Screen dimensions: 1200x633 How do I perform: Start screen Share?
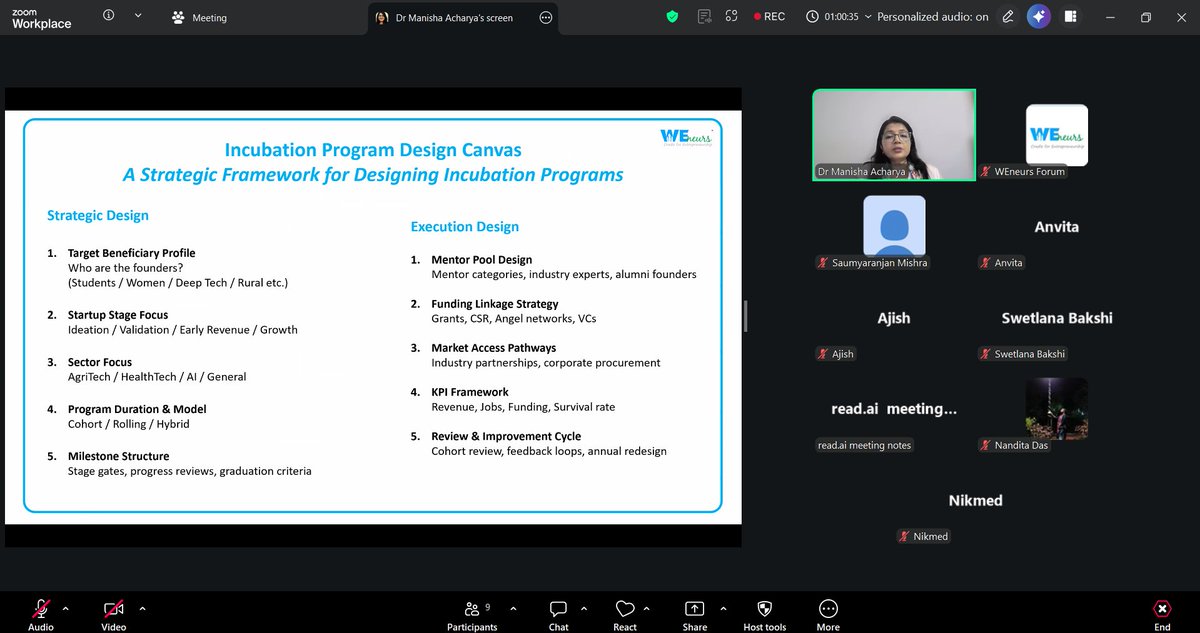point(695,614)
